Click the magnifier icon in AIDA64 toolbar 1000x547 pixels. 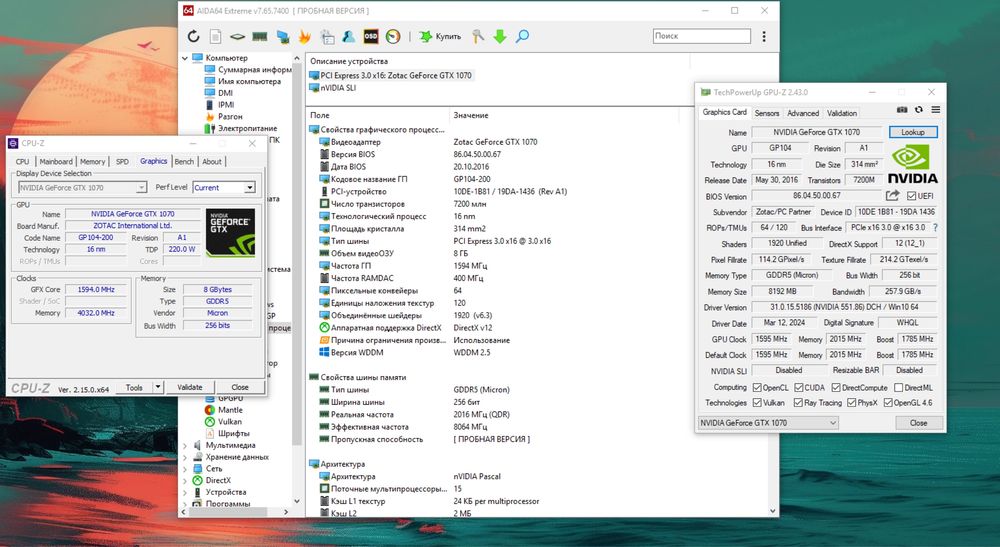coord(522,36)
